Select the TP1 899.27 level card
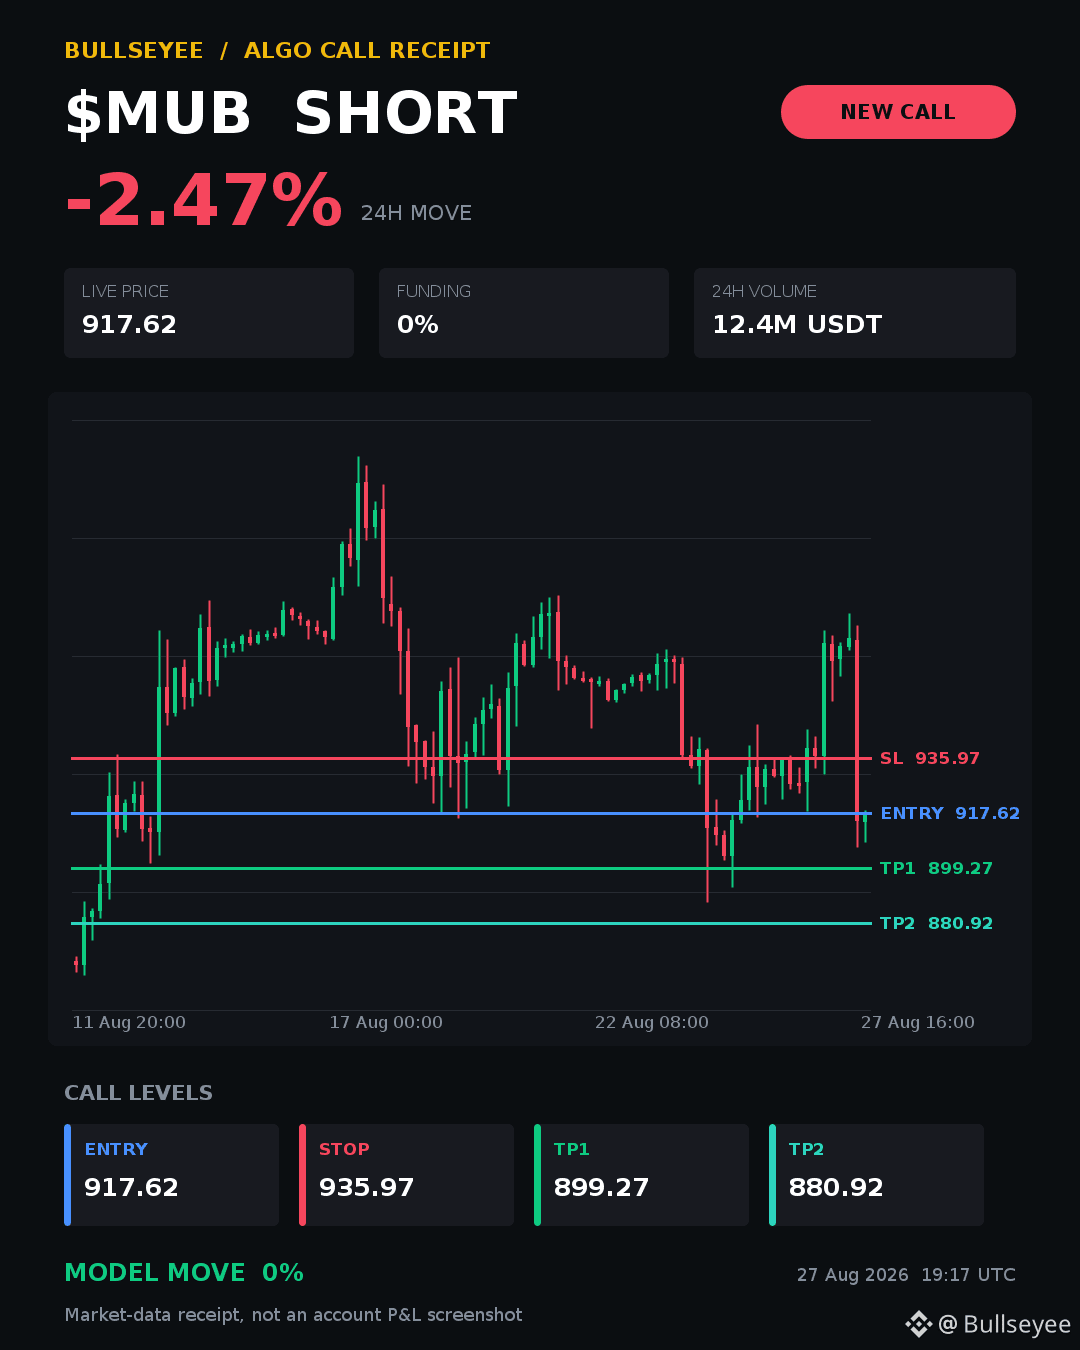Screen dimensions: 1080x1350 (641, 1175)
